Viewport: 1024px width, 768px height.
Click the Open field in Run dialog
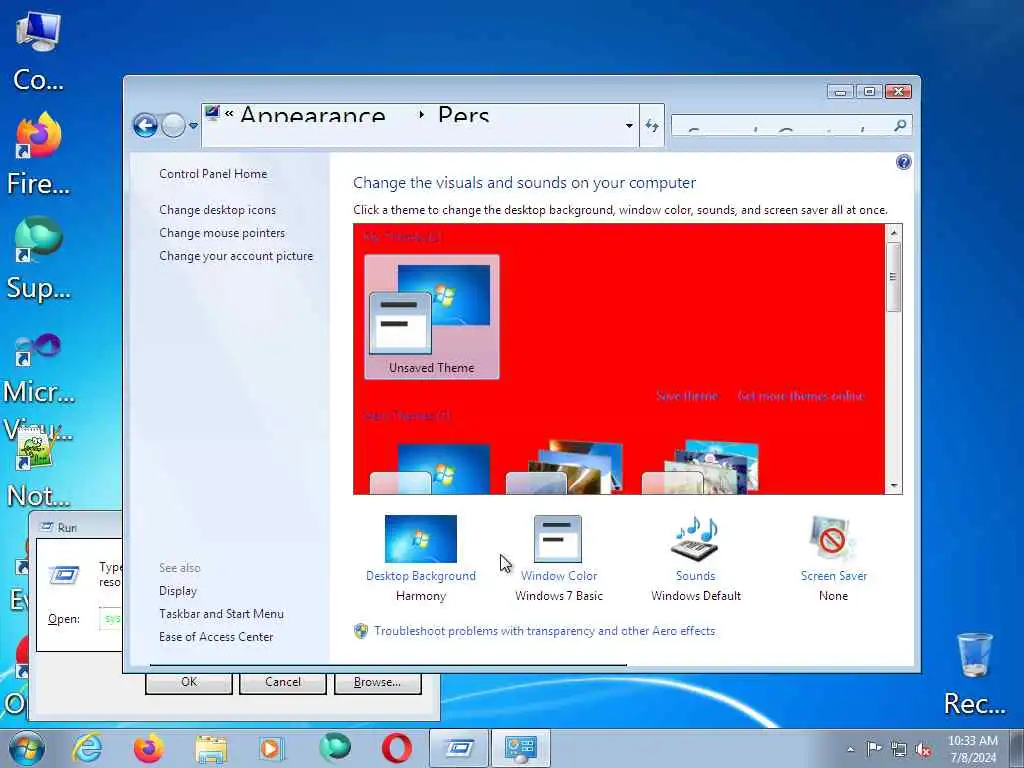coord(111,618)
